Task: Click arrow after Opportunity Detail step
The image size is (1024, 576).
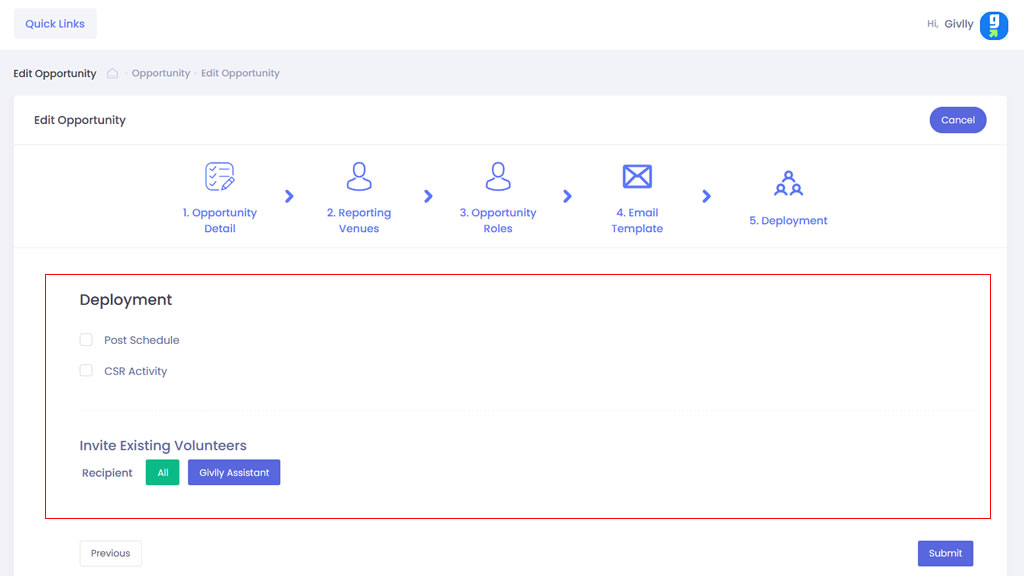Action: (x=289, y=196)
